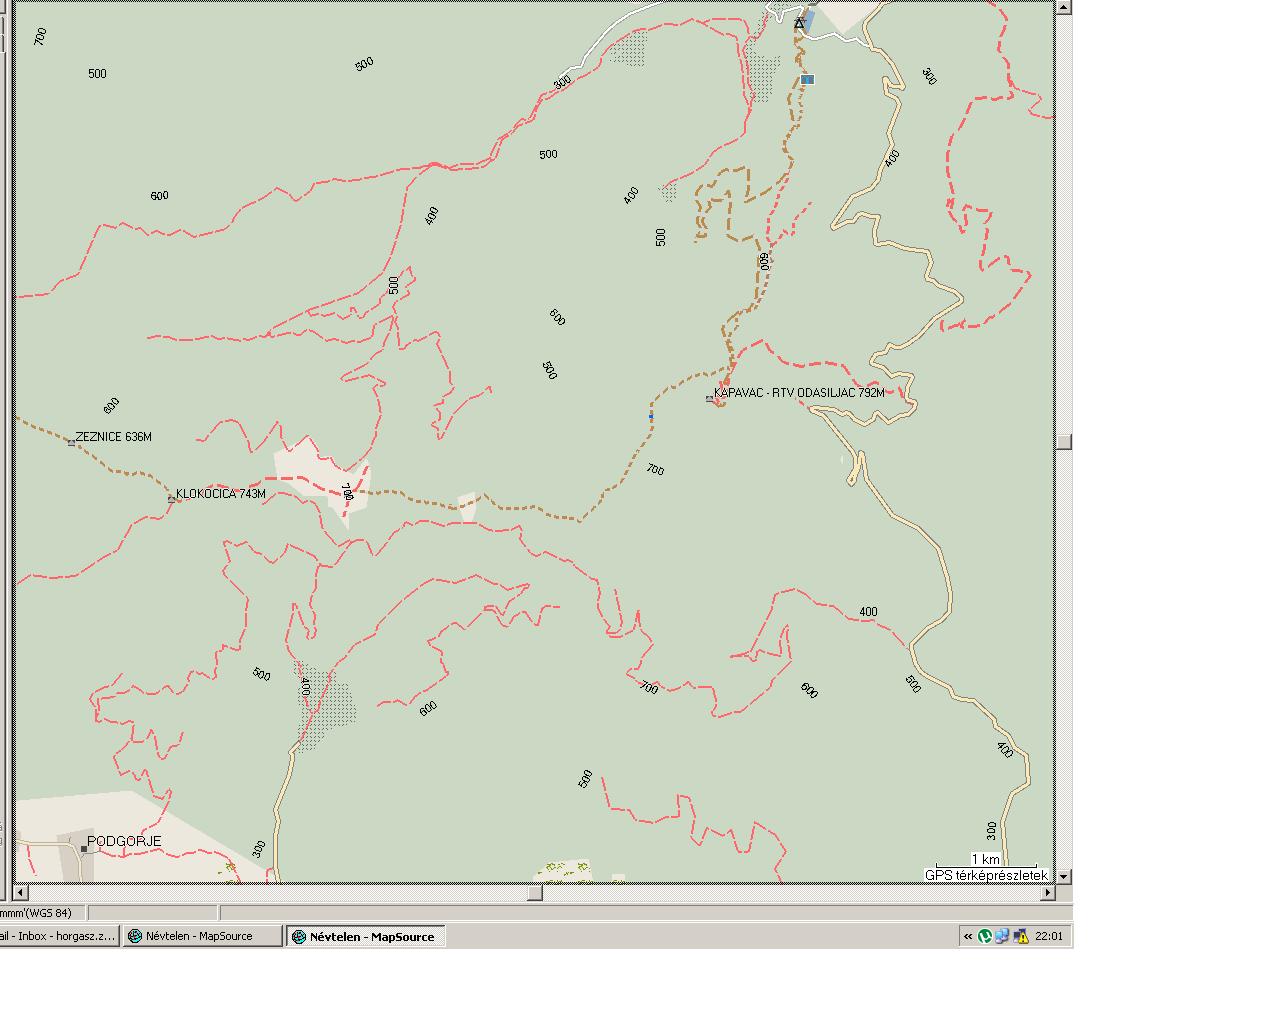1280x1024 pixels.
Task: Click the active Névtelen - MapSource taskbar button
Action: (x=366, y=936)
